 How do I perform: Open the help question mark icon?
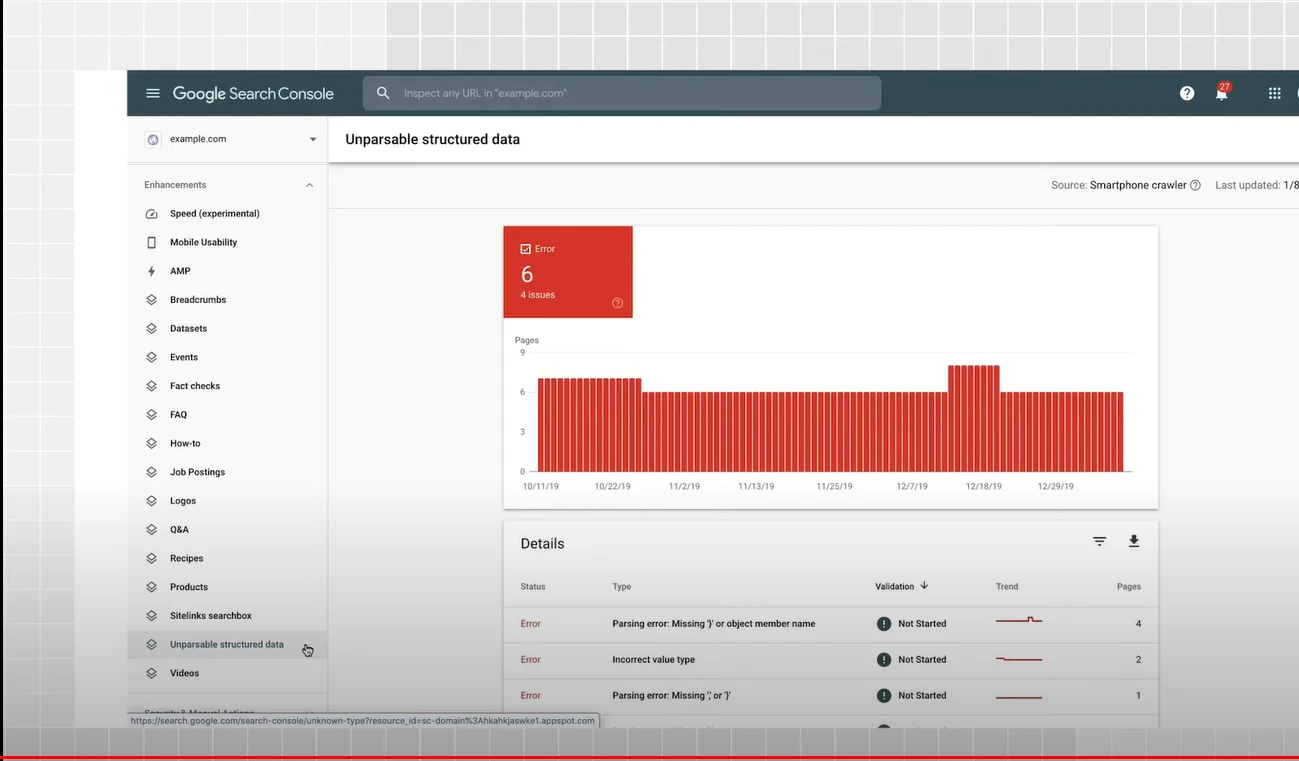(1187, 93)
